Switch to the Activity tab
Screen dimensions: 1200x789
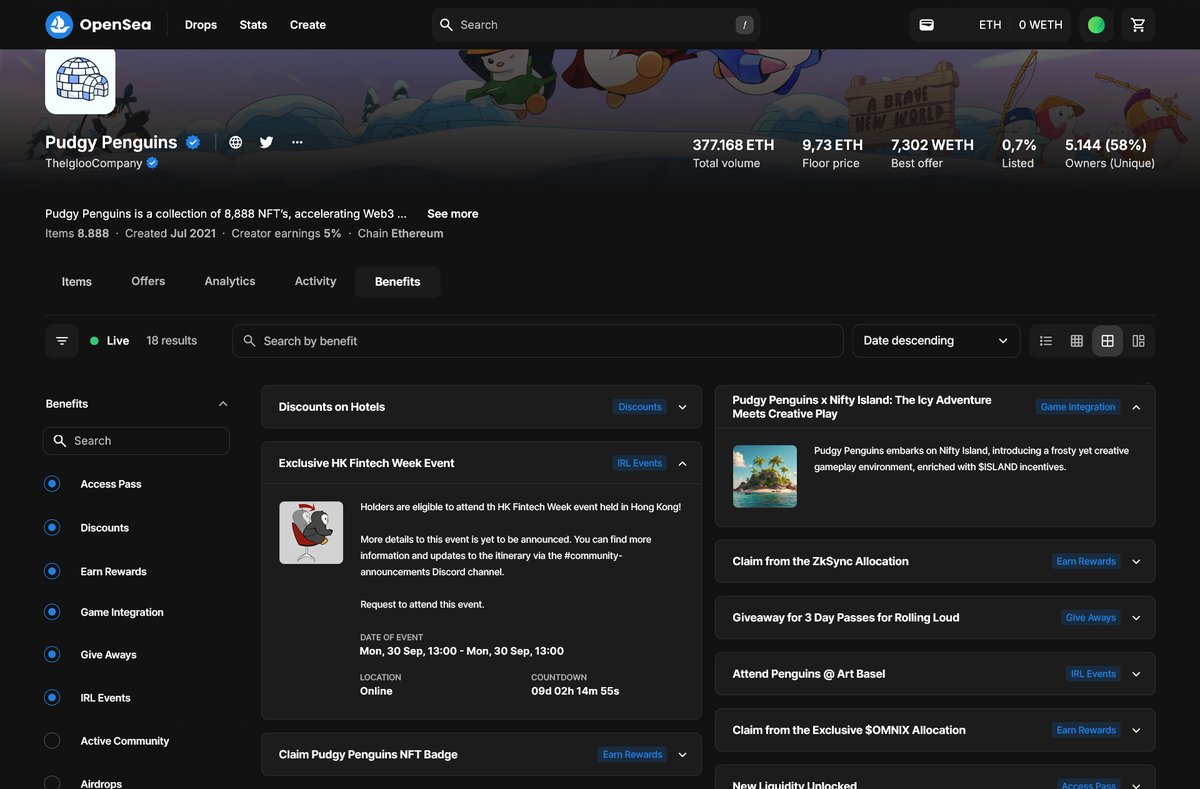(316, 282)
